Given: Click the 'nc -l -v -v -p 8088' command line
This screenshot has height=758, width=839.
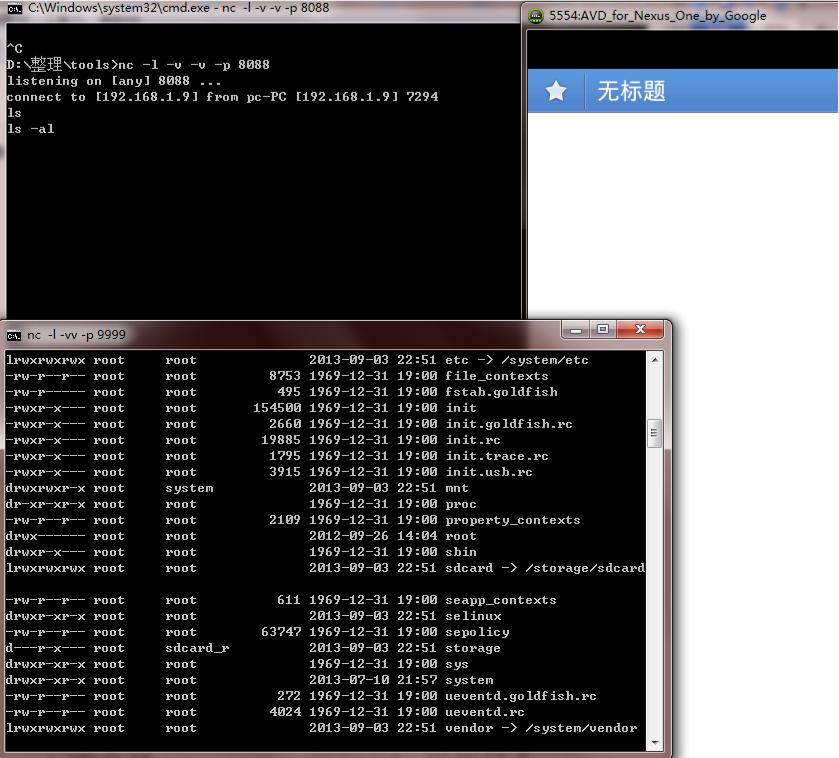Looking at the screenshot, I should 138,65.
